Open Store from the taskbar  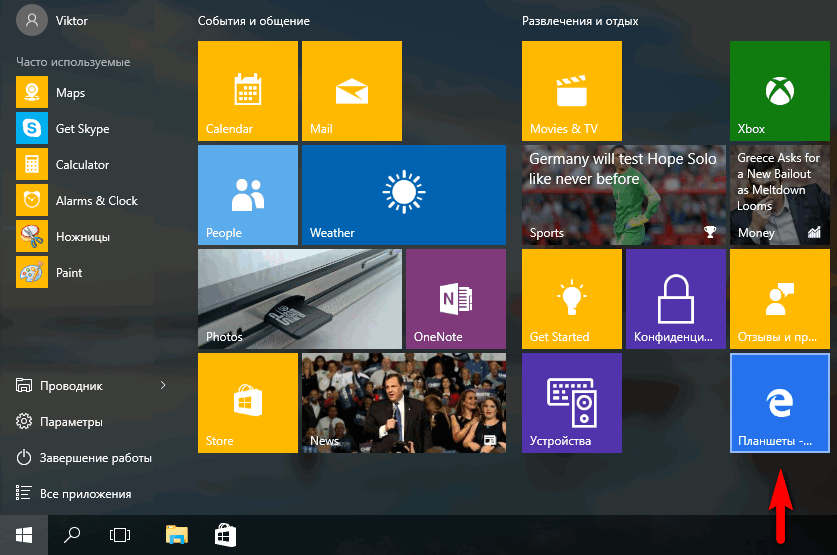point(225,535)
